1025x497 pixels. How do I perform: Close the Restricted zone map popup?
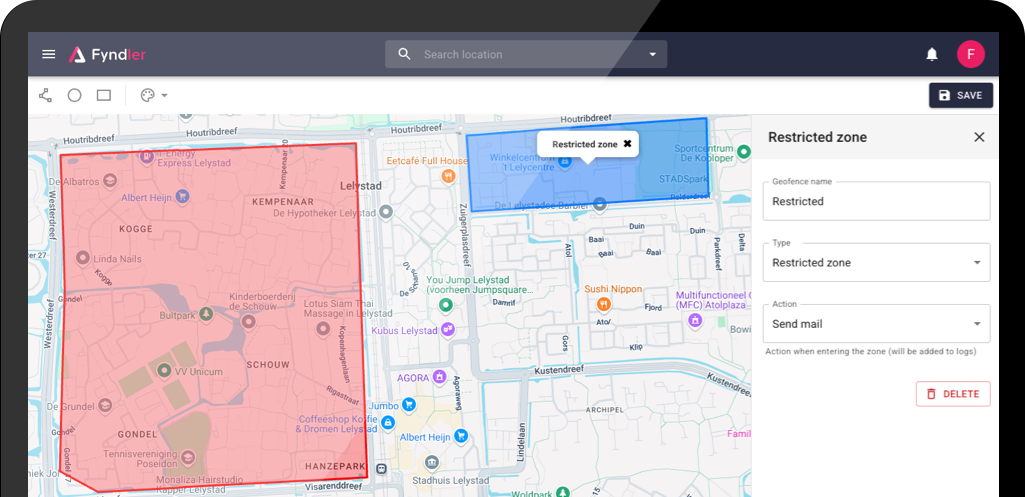pyautogui.click(x=627, y=144)
